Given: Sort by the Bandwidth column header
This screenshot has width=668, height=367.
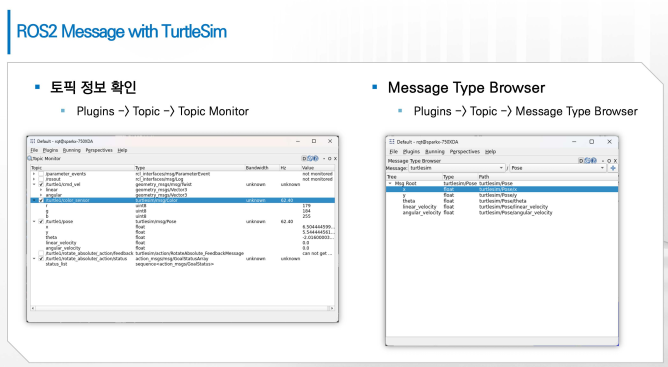Looking at the screenshot, I should tap(262, 168).
